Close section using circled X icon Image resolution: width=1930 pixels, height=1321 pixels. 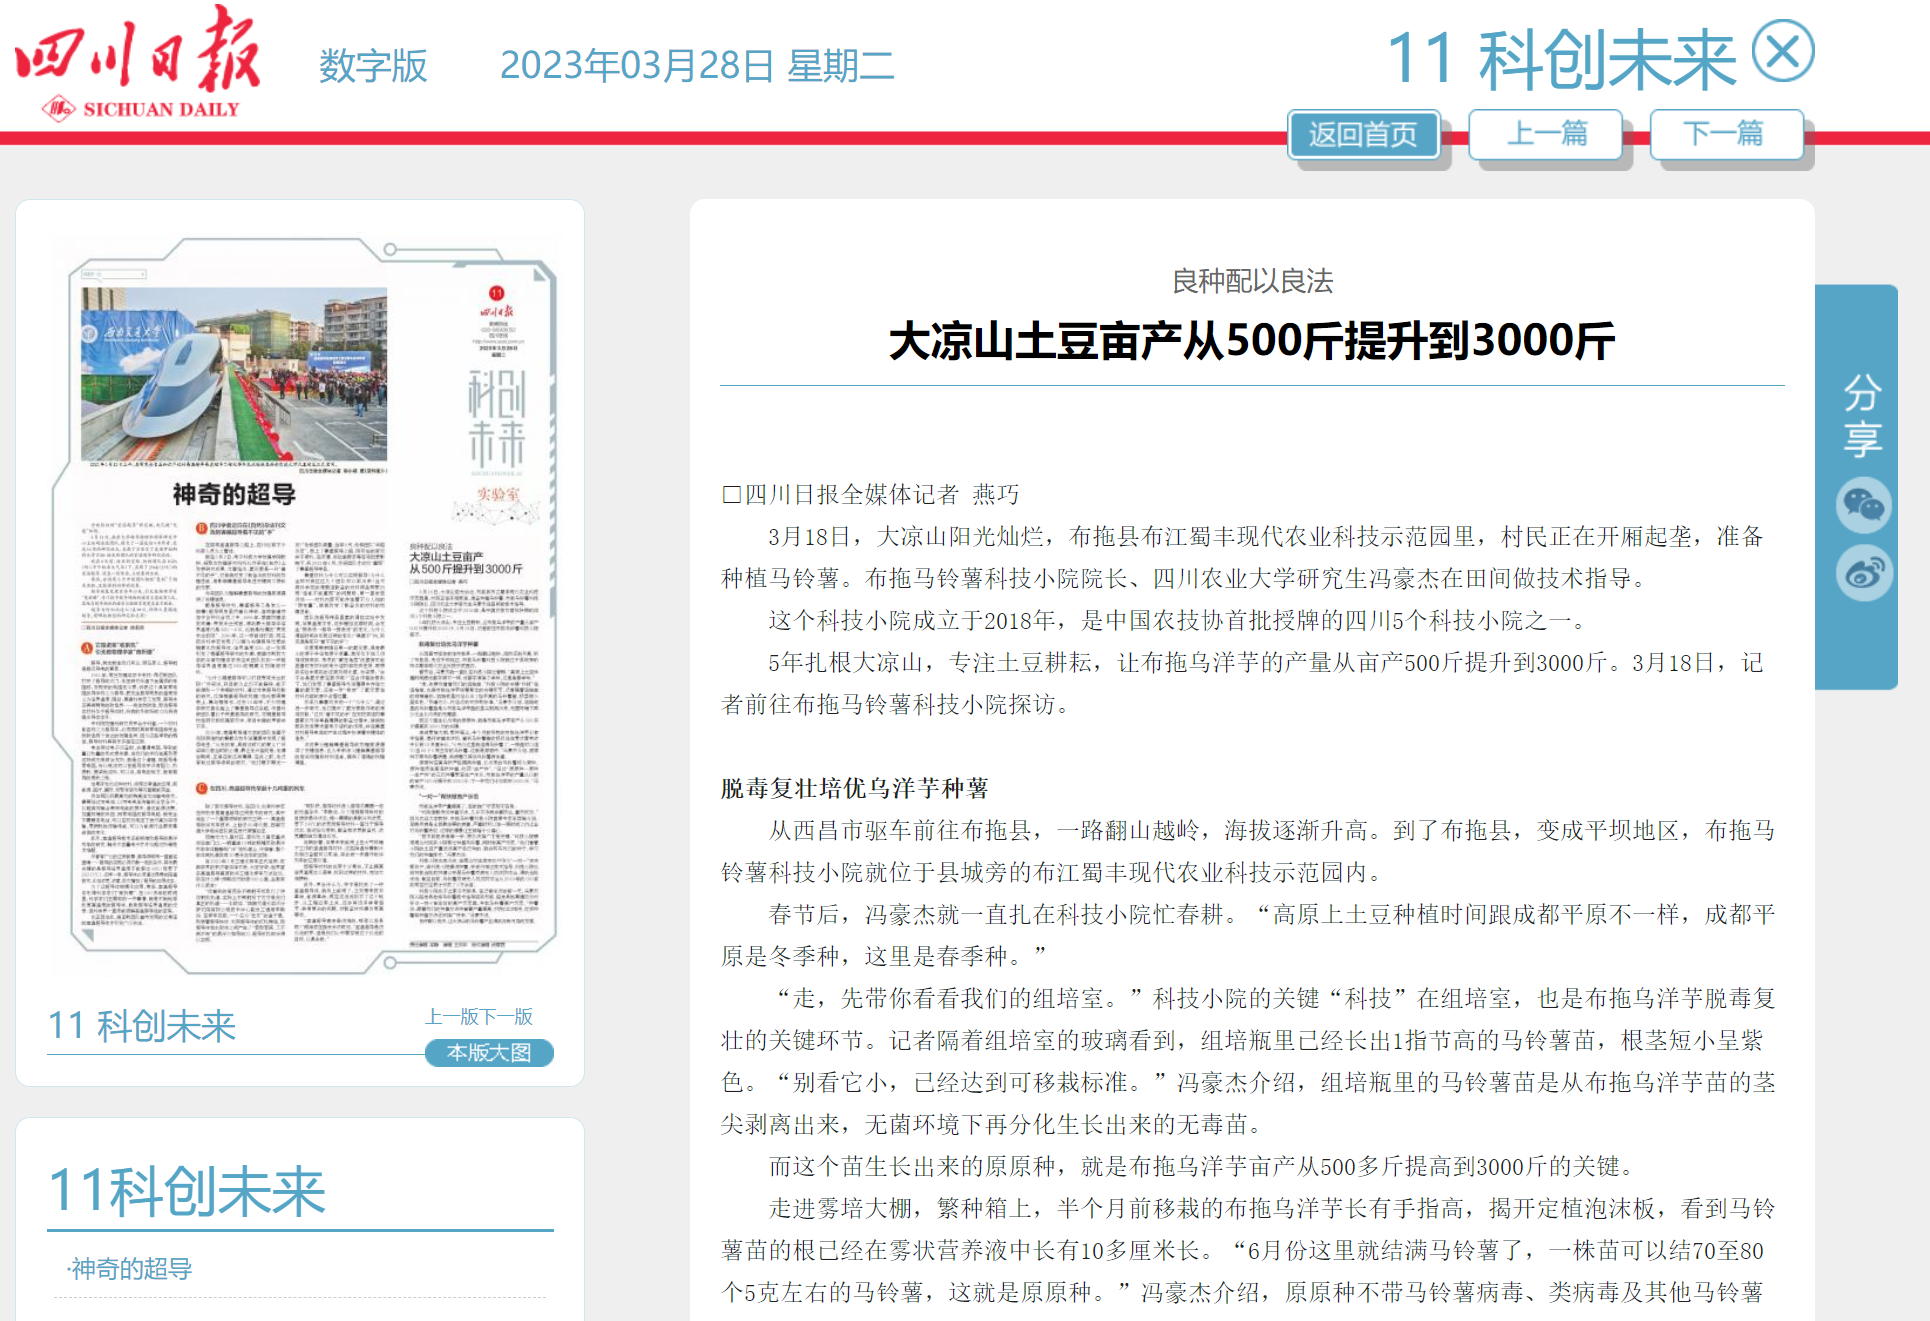[1783, 52]
